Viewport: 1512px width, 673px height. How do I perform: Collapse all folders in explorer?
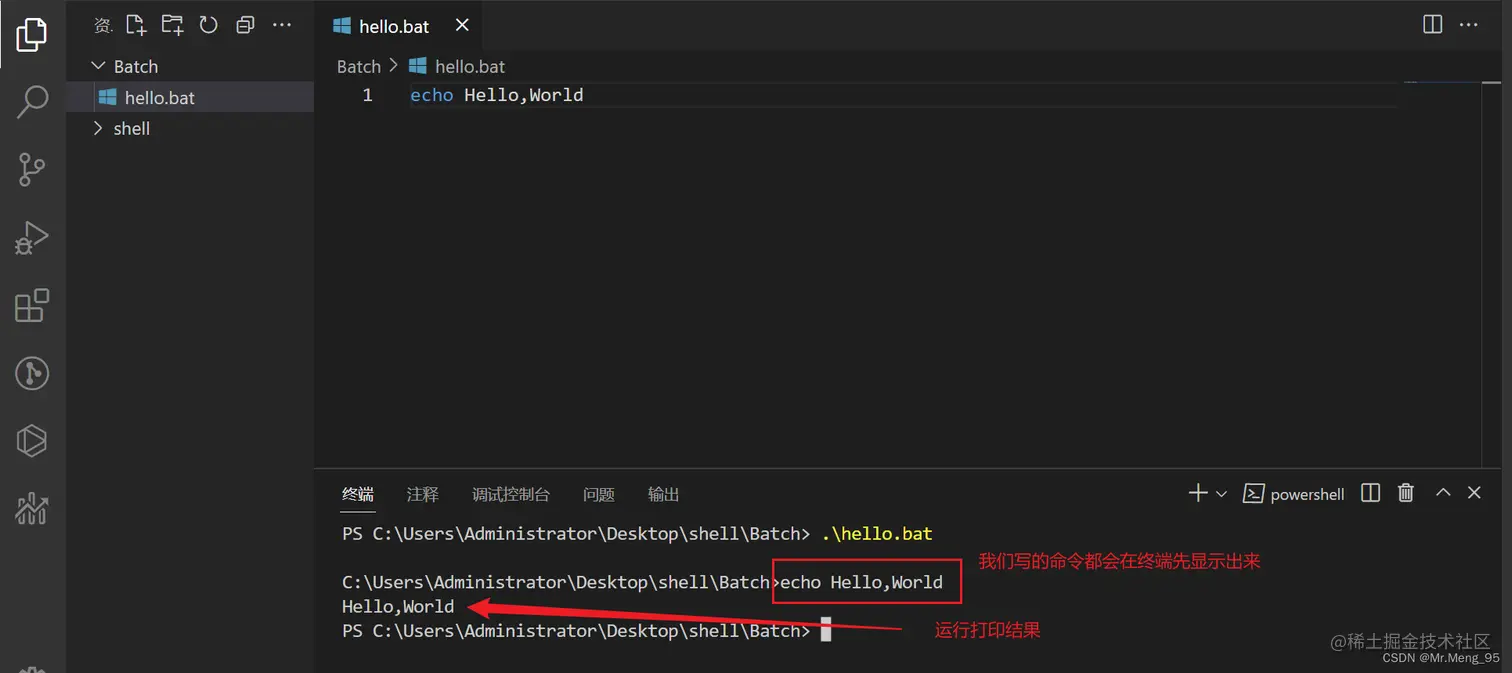click(x=245, y=25)
